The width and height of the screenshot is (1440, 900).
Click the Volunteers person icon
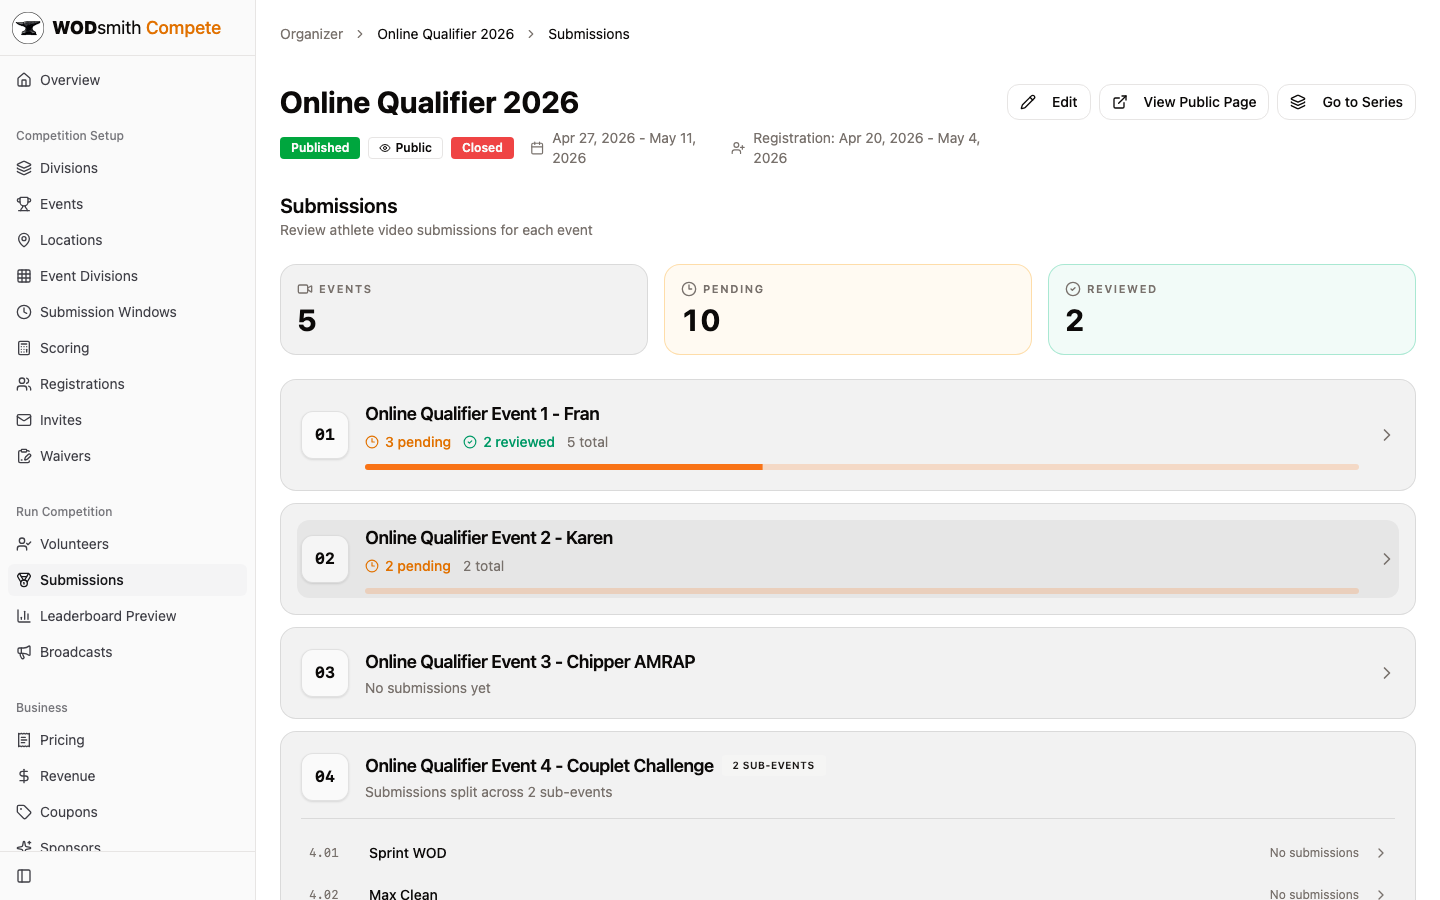click(24, 544)
